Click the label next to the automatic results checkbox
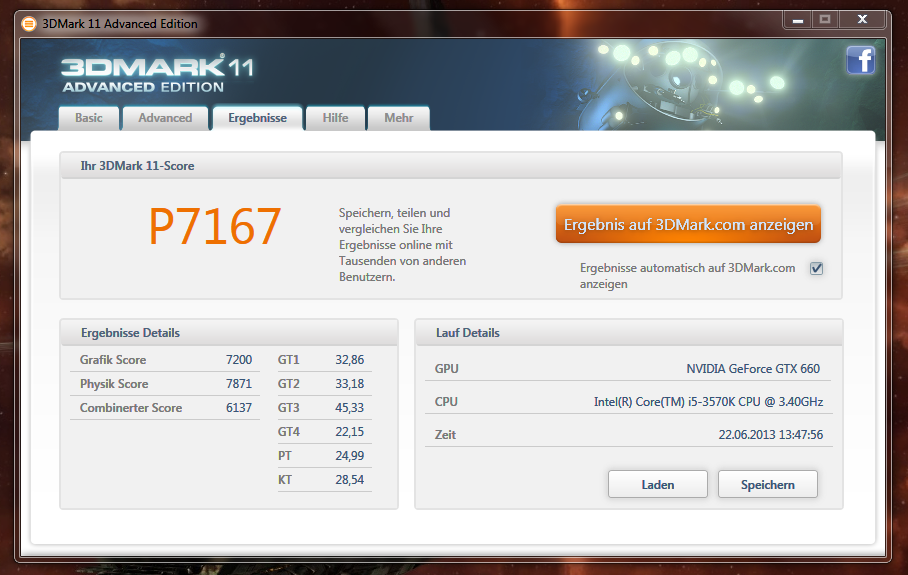 pos(687,276)
